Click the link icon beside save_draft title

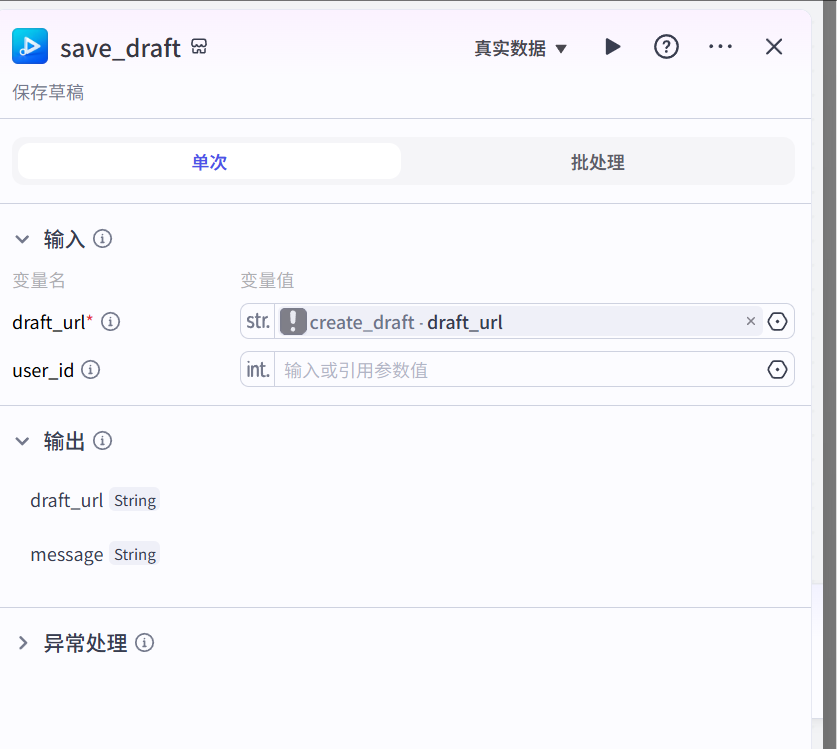[199, 46]
